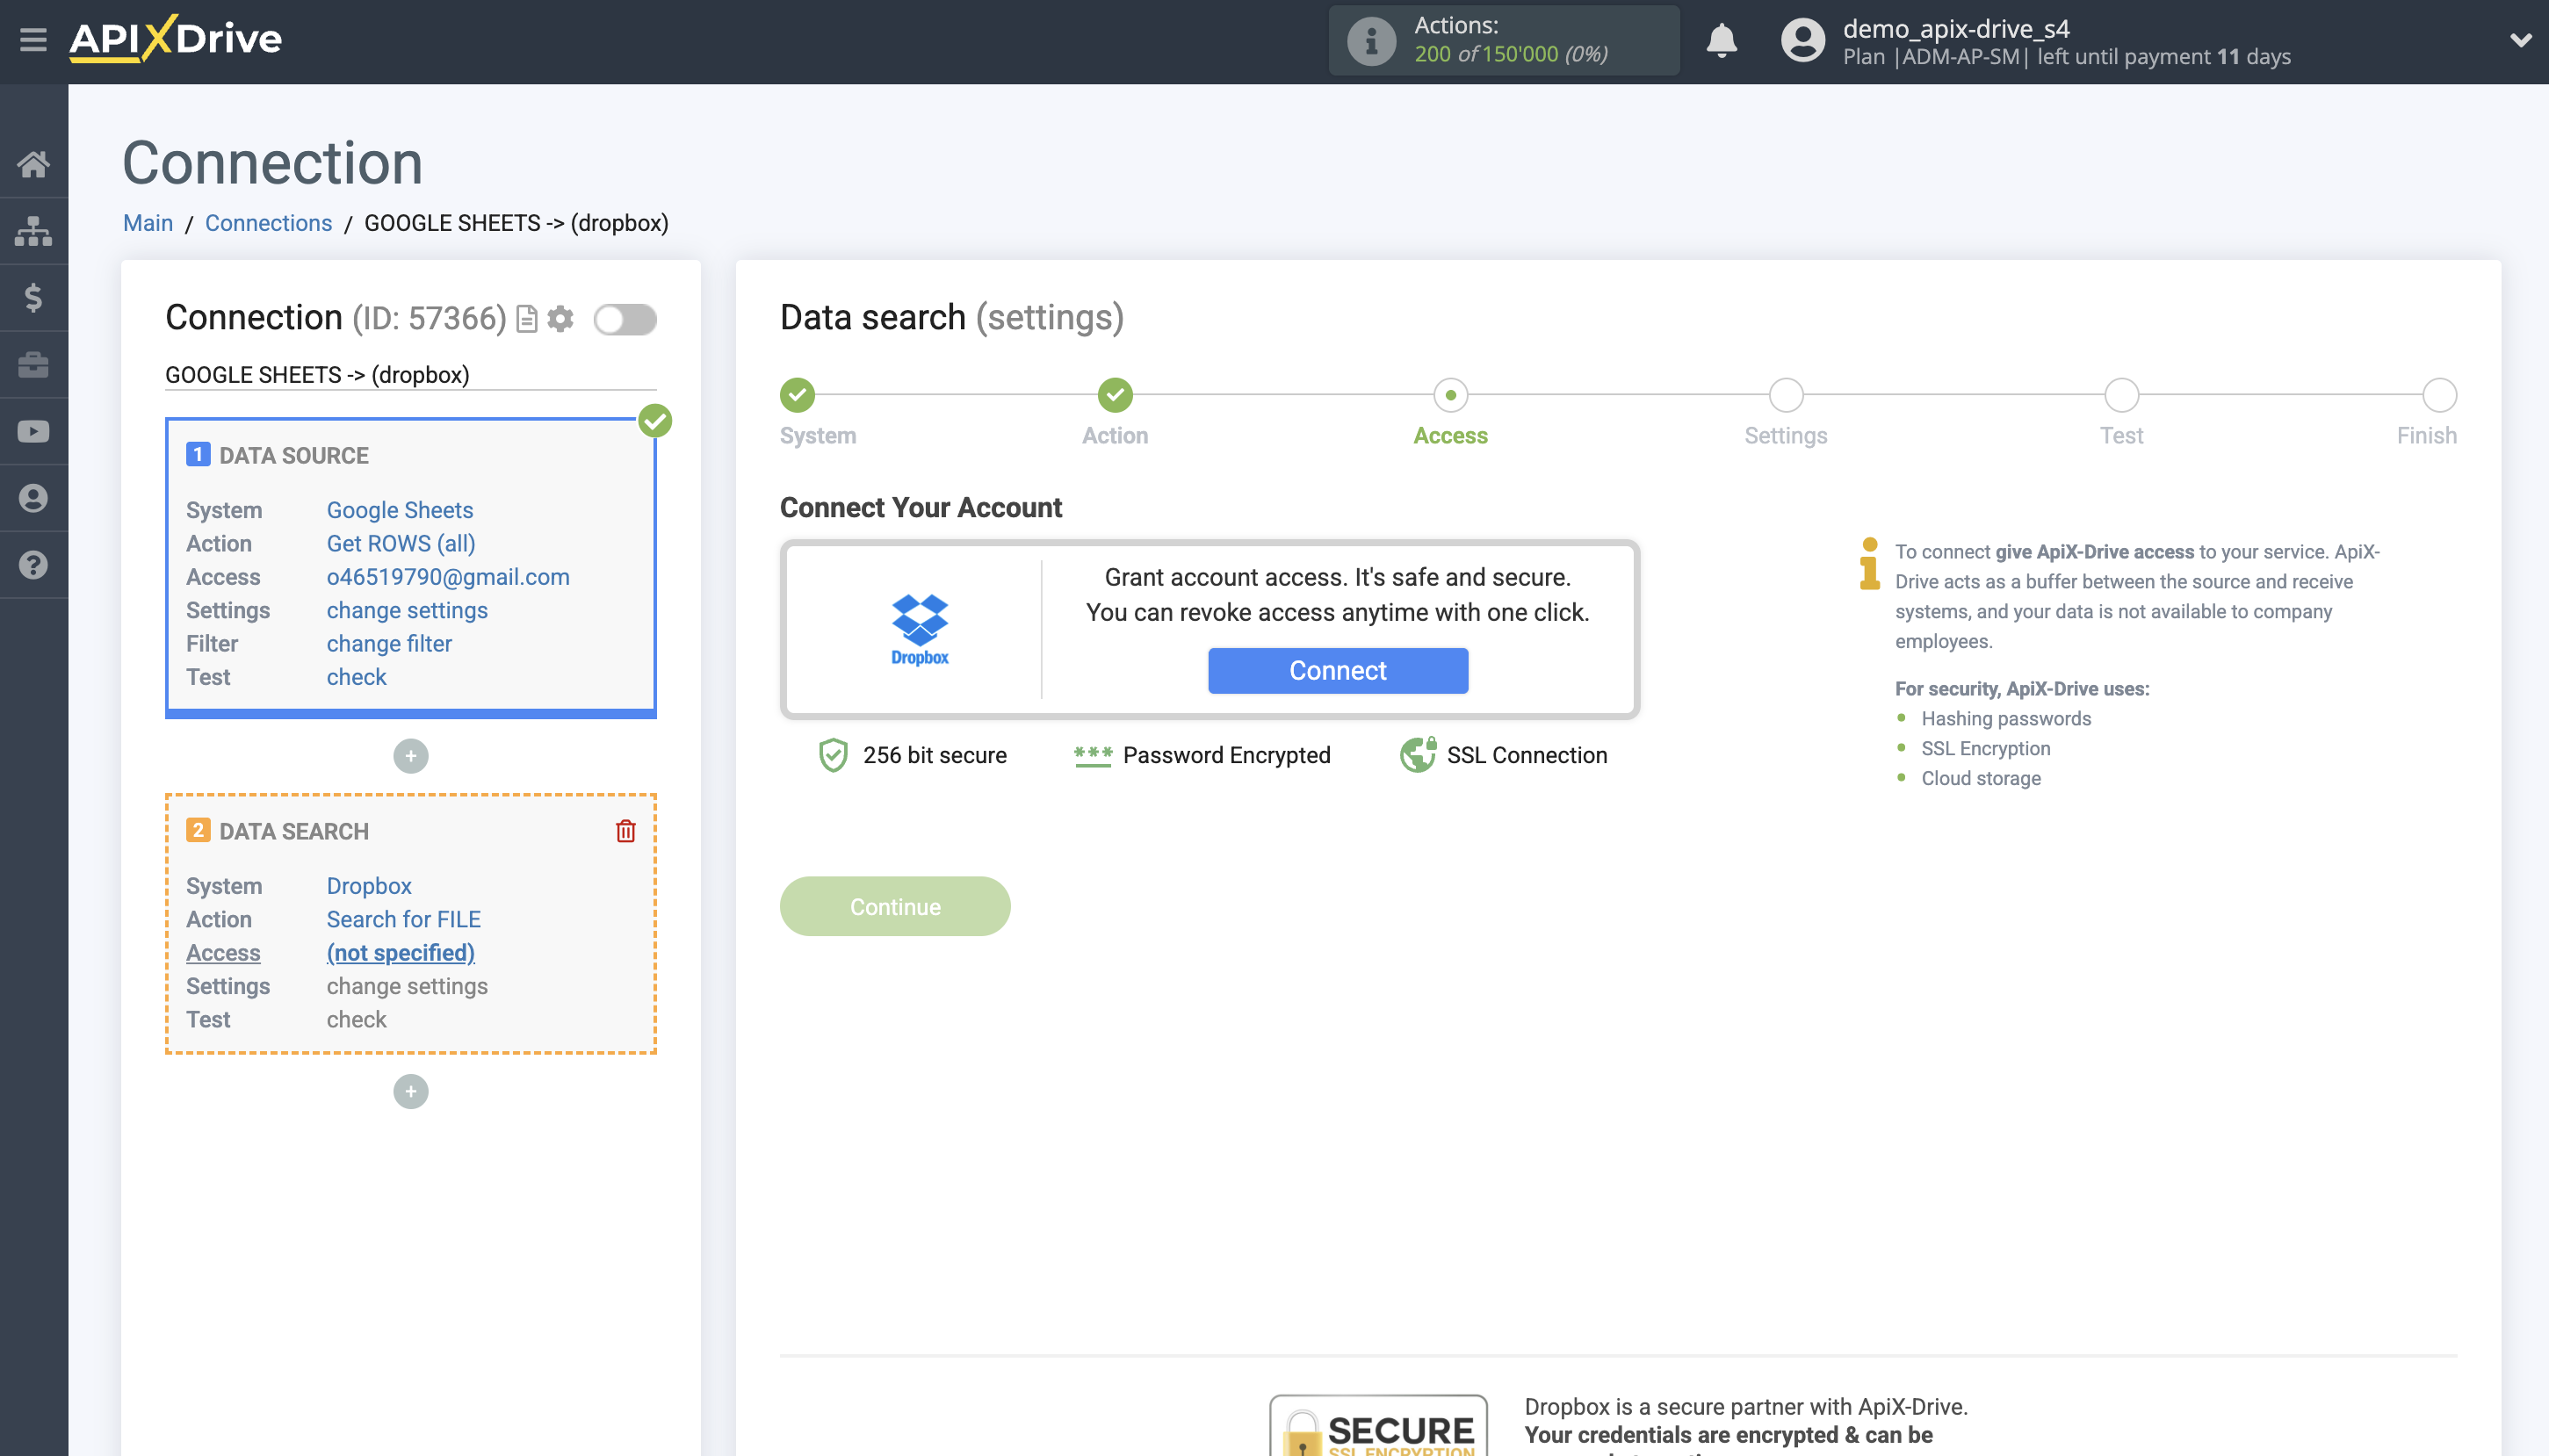Open connection settings via the gear icon
This screenshot has height=1456, width=2549.
tap(562, 319)
